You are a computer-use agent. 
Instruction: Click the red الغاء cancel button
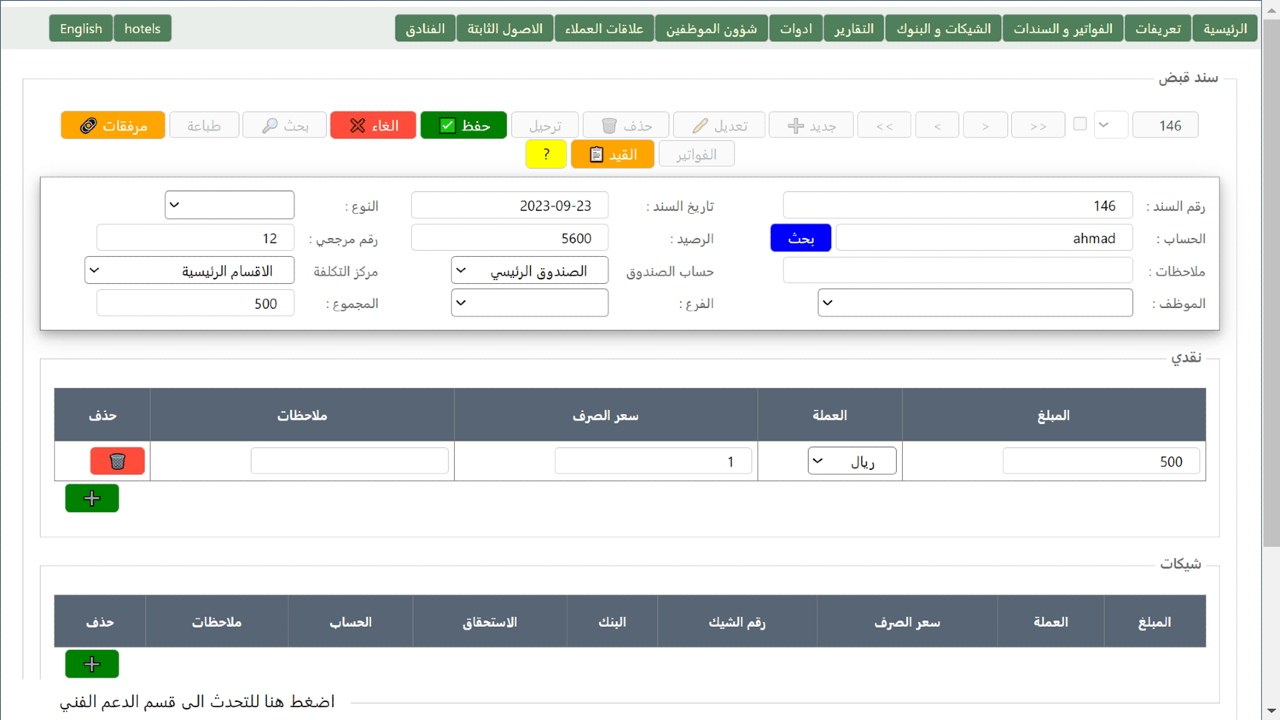[x=372, y=125]
